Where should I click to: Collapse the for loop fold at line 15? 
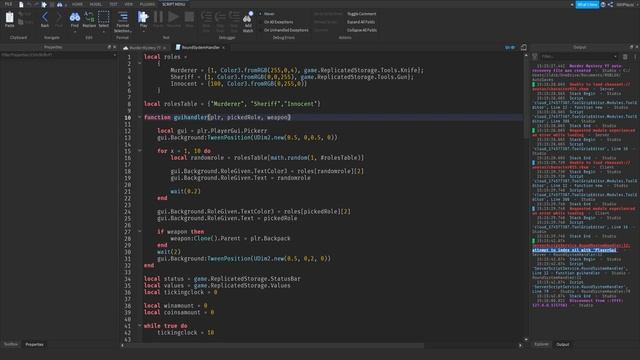[140, 151]
